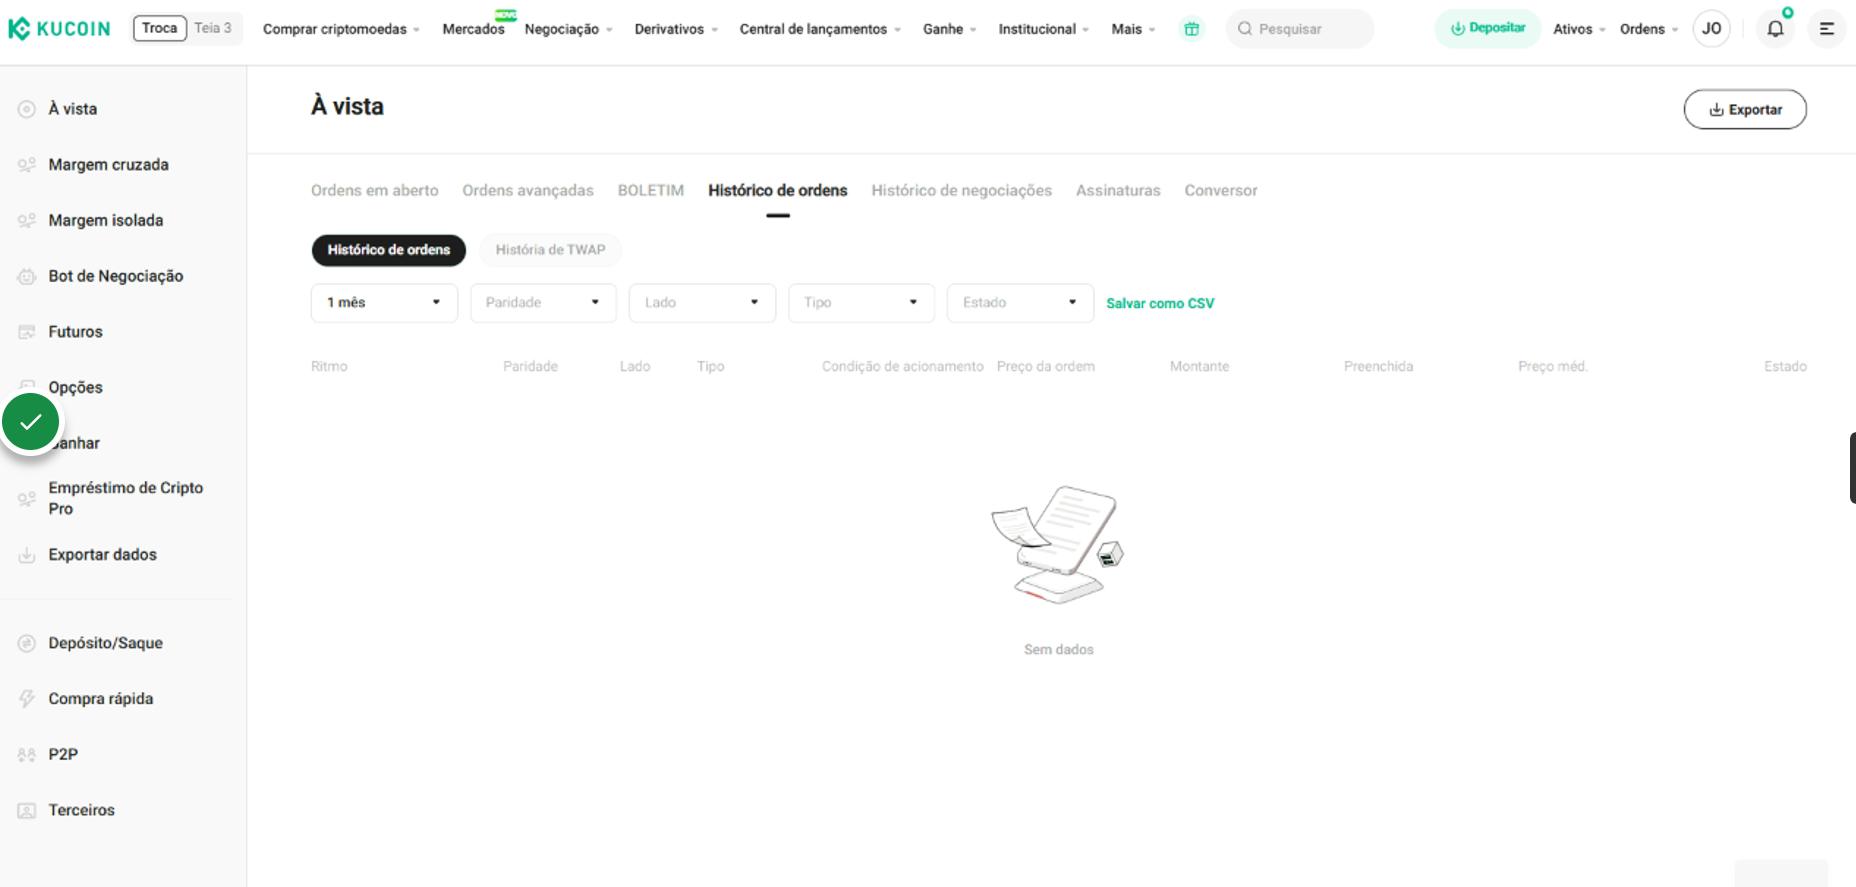The image size is (1856, 887).
Task: Expand the Ativos menu
Action: point(1579,29)
